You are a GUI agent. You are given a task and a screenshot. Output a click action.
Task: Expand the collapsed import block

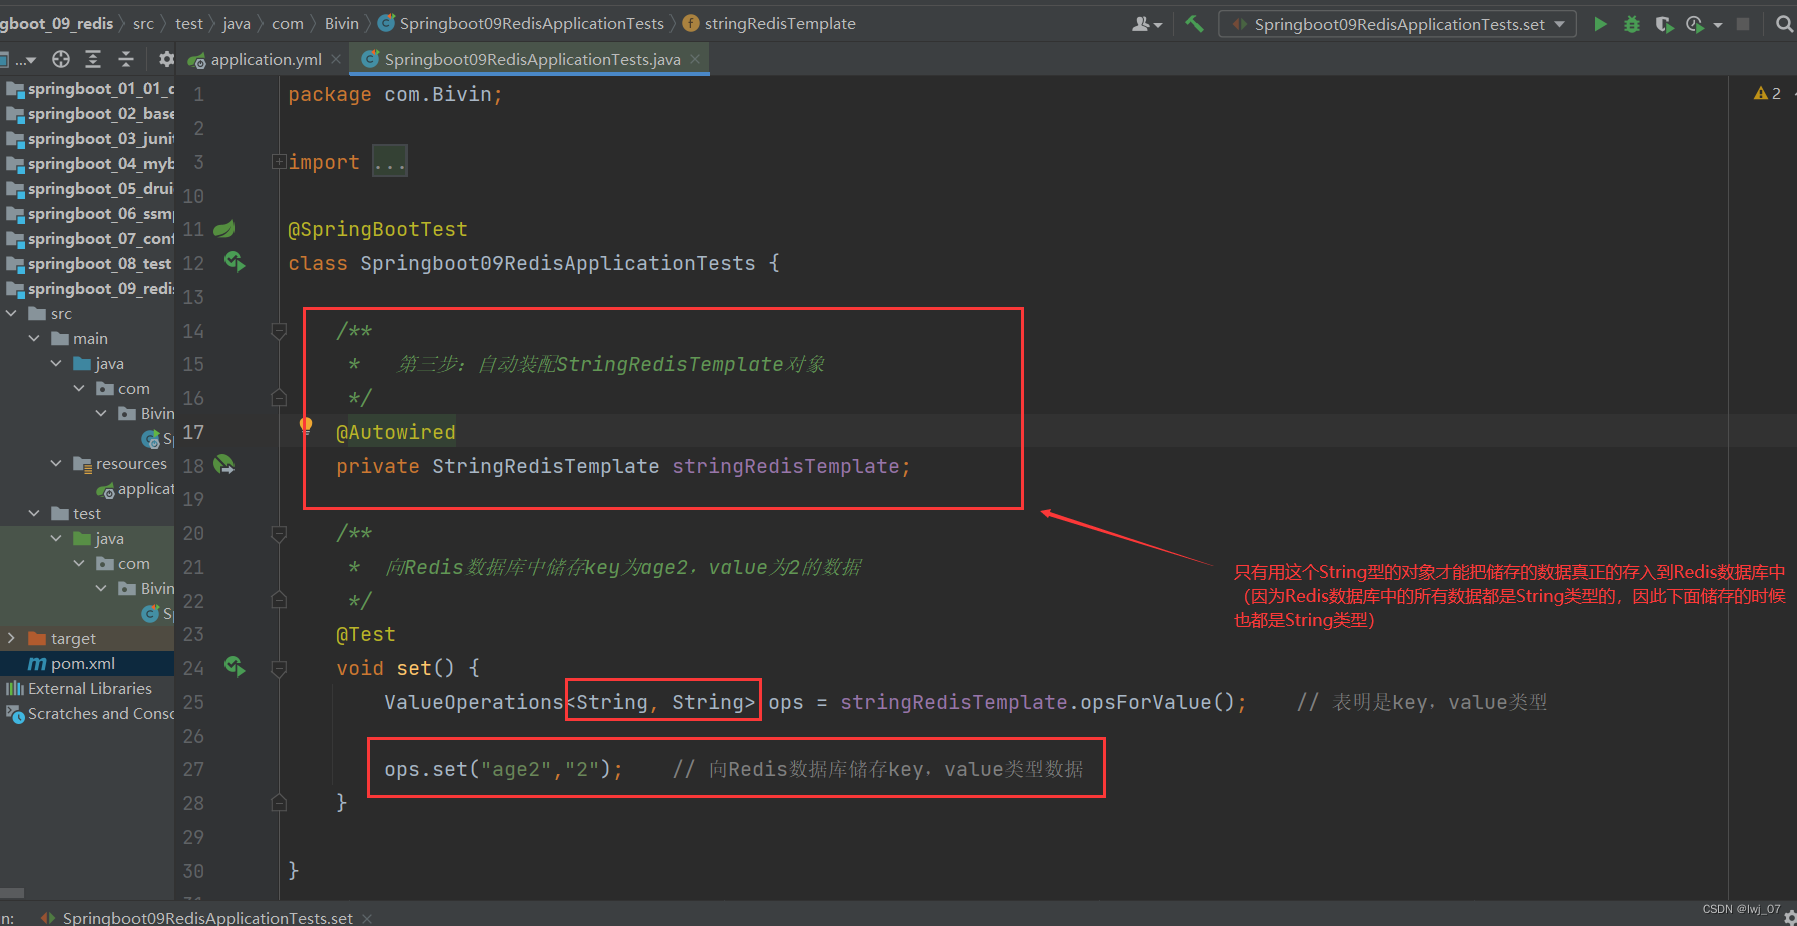click(389, 162)
